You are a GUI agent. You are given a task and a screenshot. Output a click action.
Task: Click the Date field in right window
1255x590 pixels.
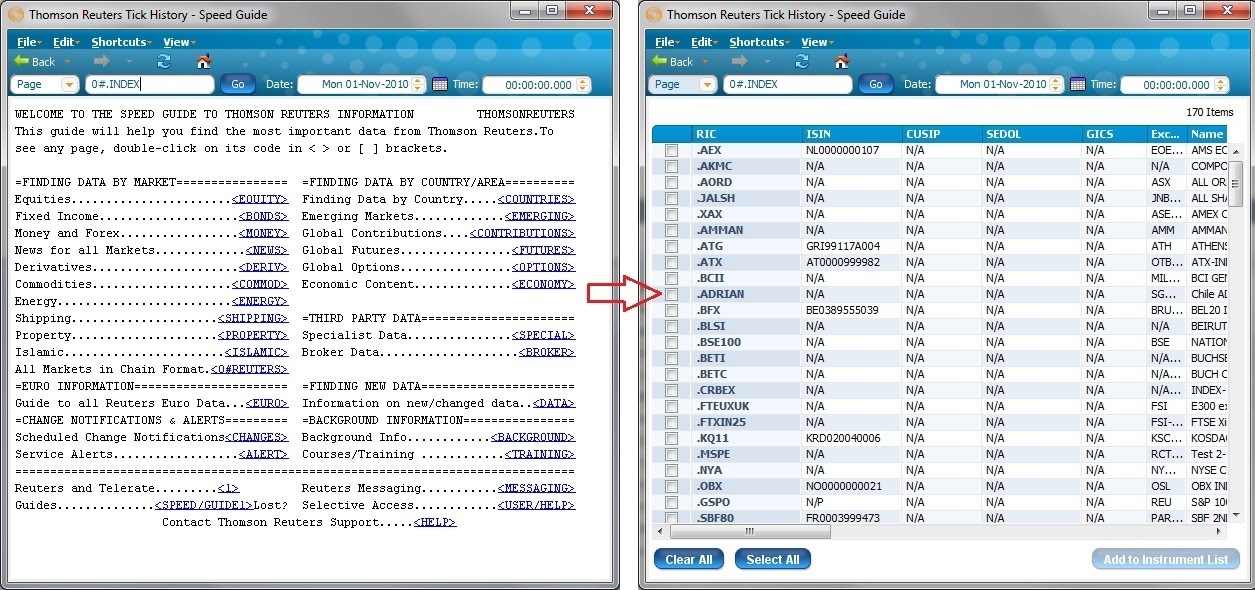[999, 85]
